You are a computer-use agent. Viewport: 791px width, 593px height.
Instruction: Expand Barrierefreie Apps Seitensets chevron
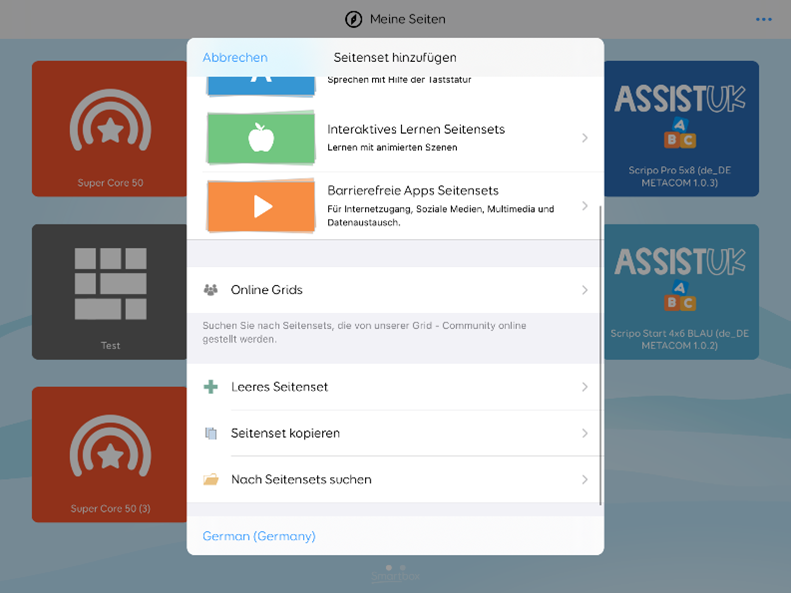coord(585,206)
